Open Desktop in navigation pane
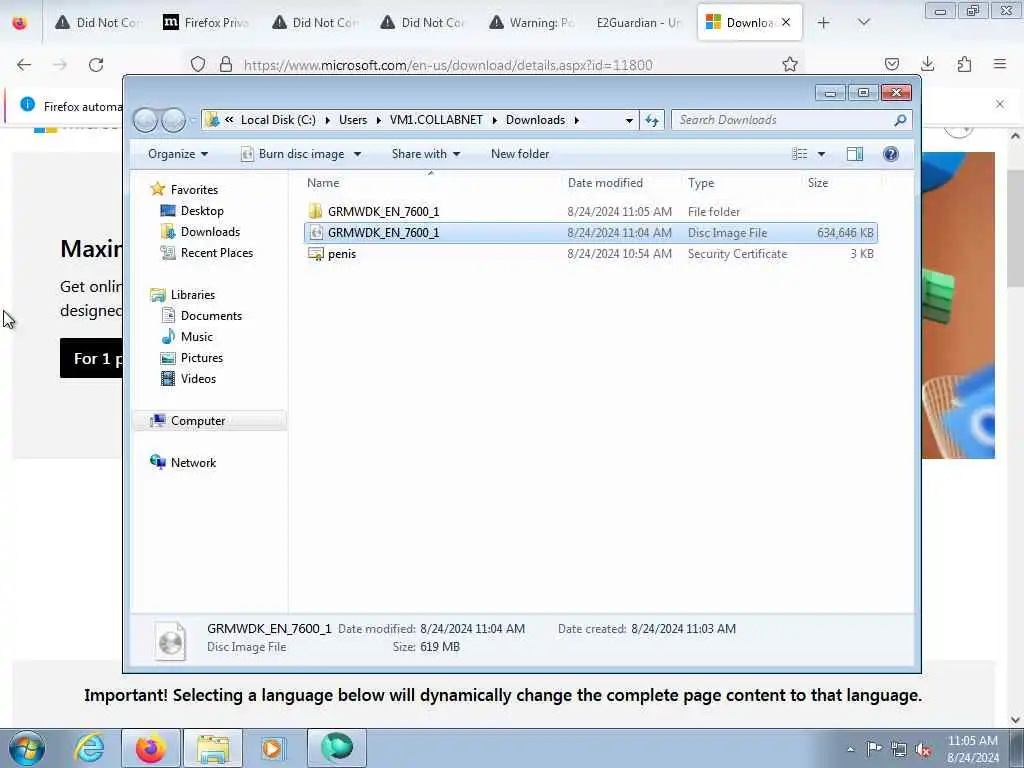The image size is (1024, 768). coord(202,211)
